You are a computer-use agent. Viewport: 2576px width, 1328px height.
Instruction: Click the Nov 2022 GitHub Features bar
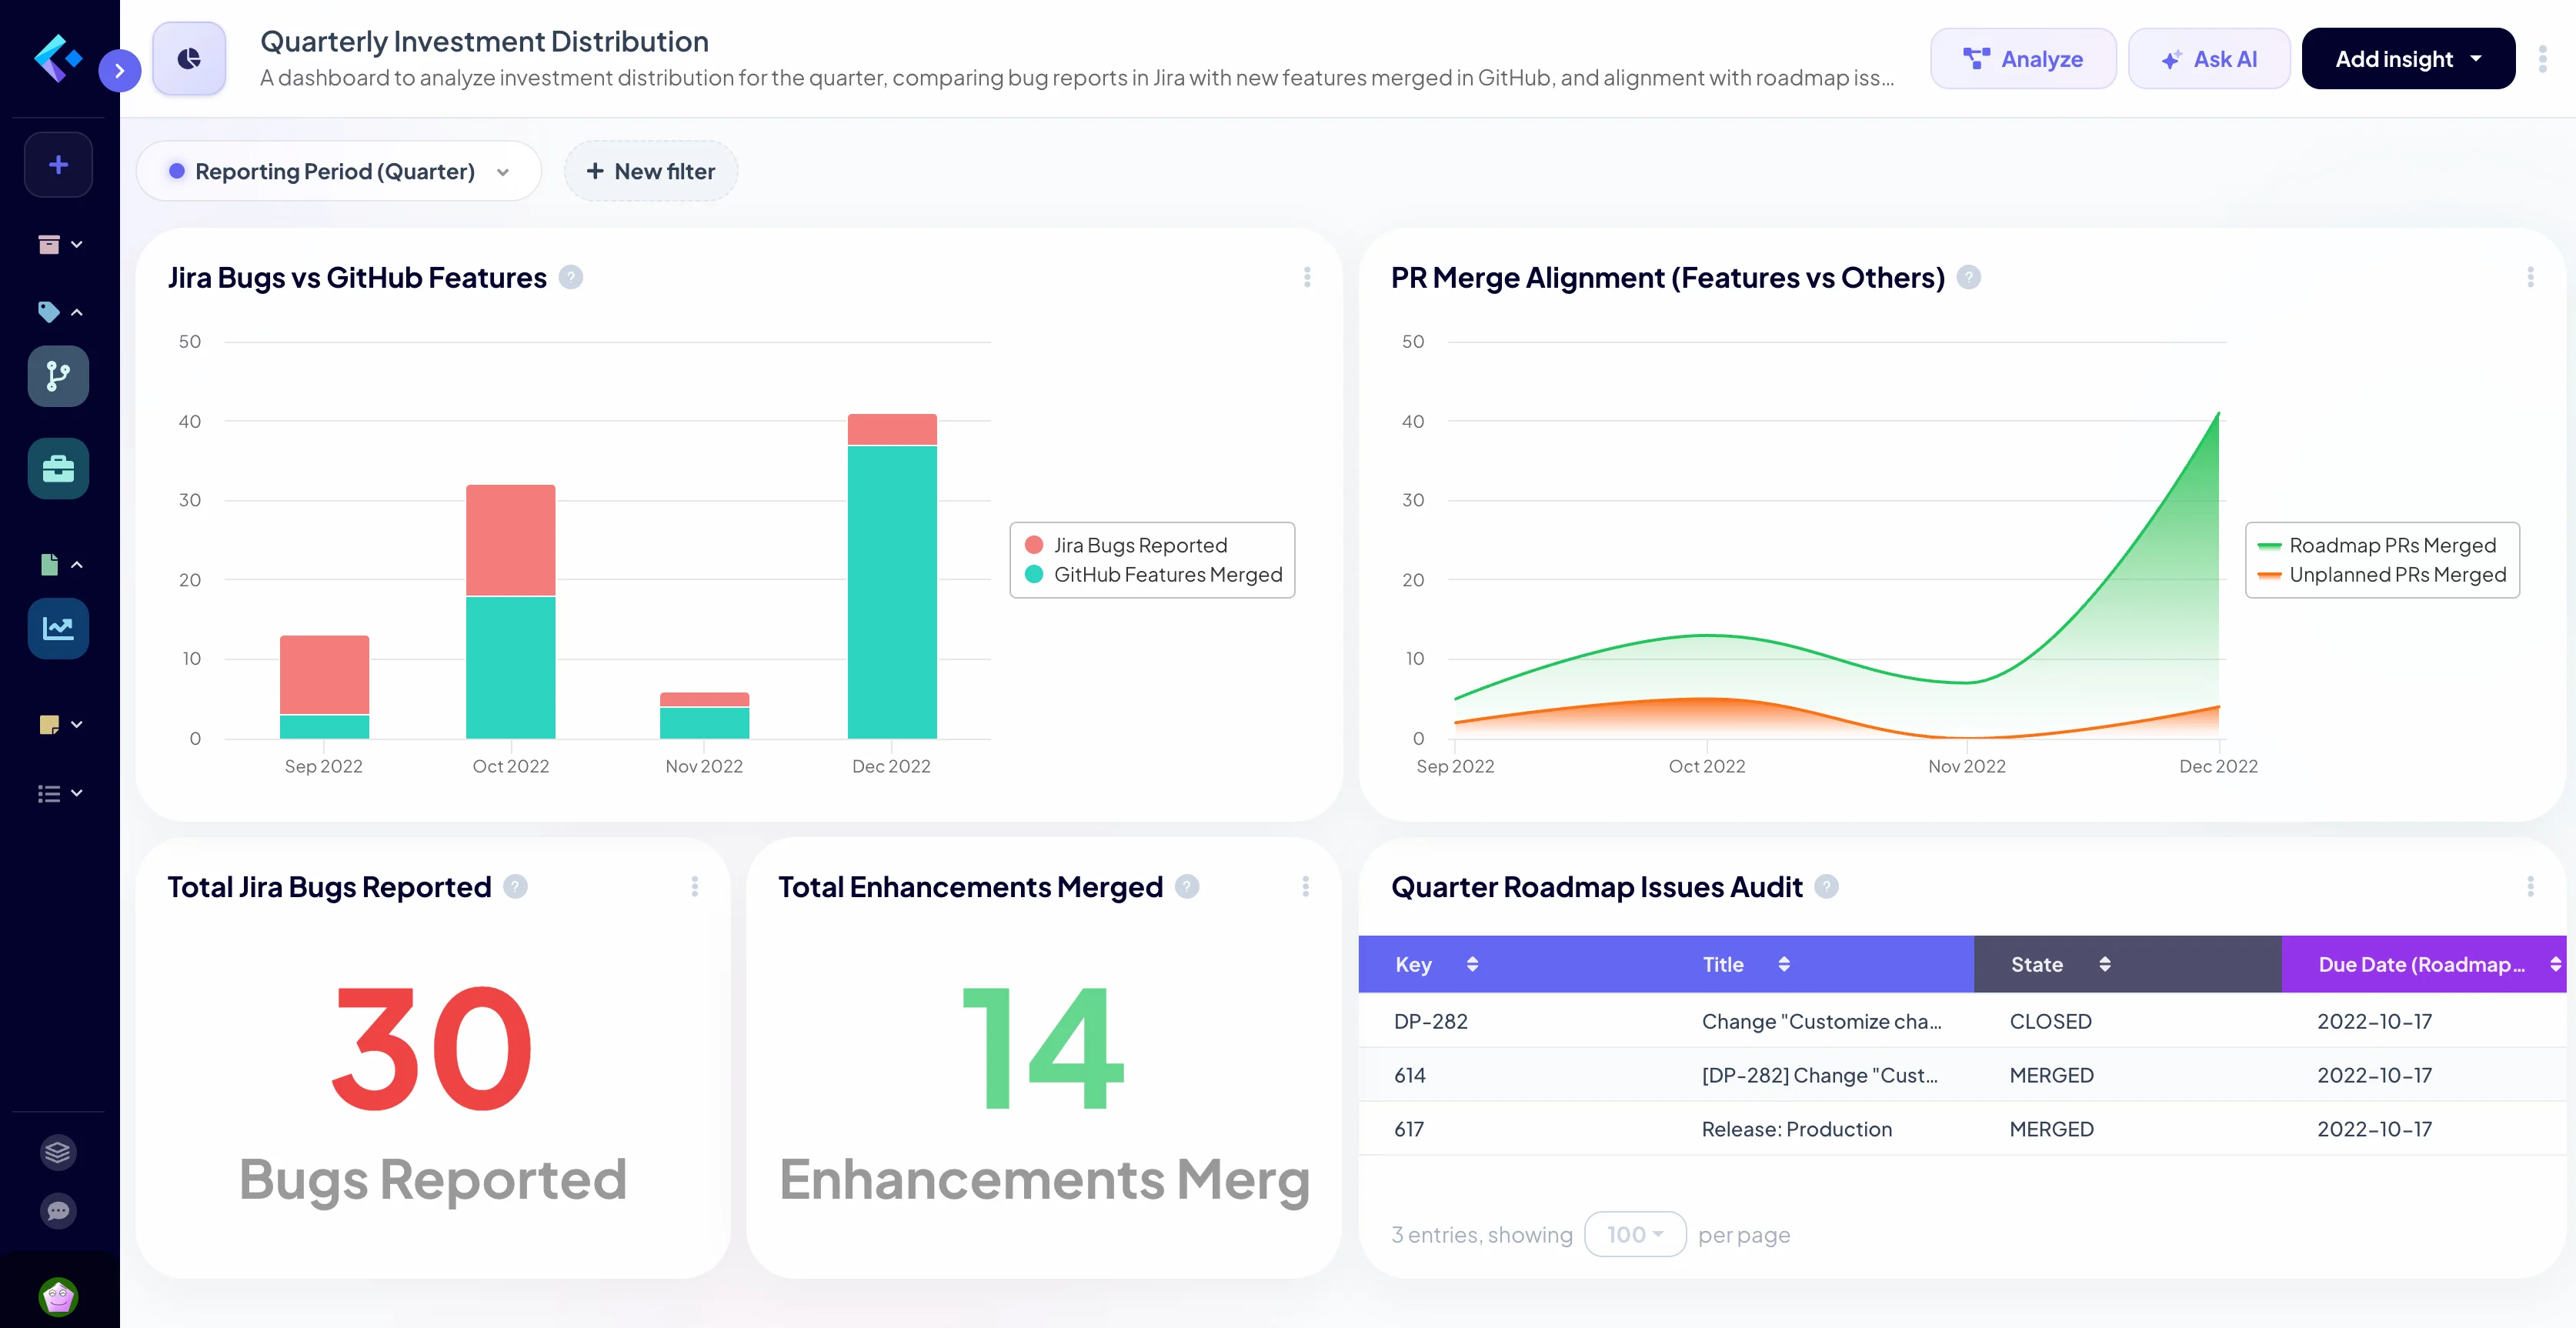tap(704, 723)
